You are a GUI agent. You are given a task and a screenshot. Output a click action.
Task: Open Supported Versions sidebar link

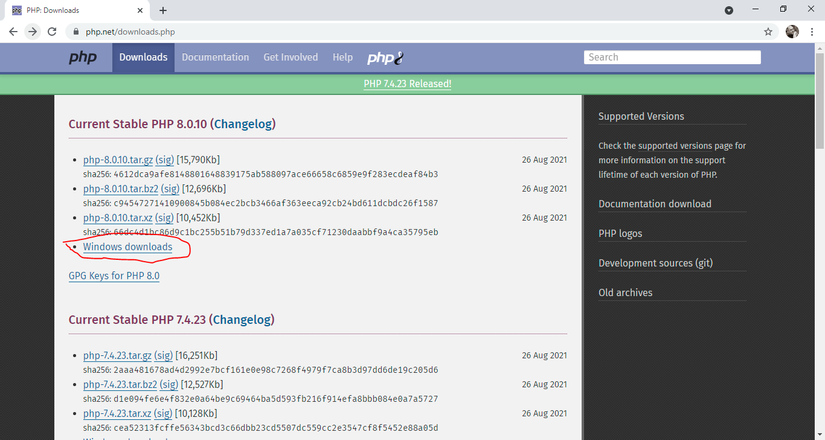(x=641, y=116)
